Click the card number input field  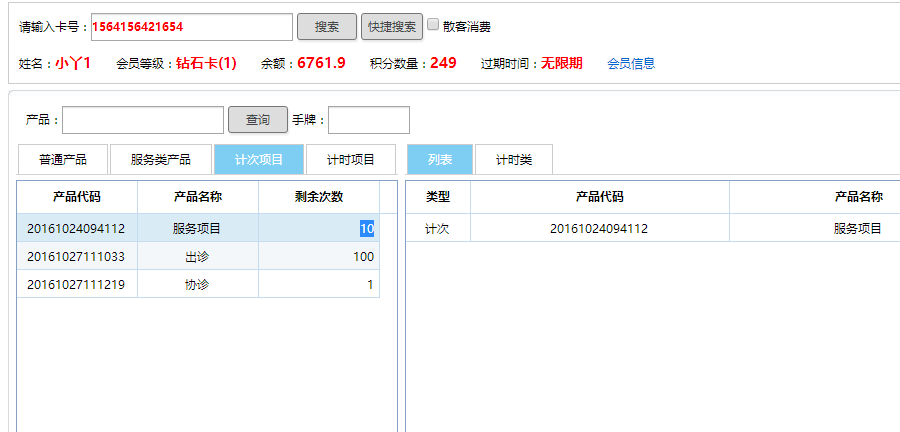coord(192,27)
